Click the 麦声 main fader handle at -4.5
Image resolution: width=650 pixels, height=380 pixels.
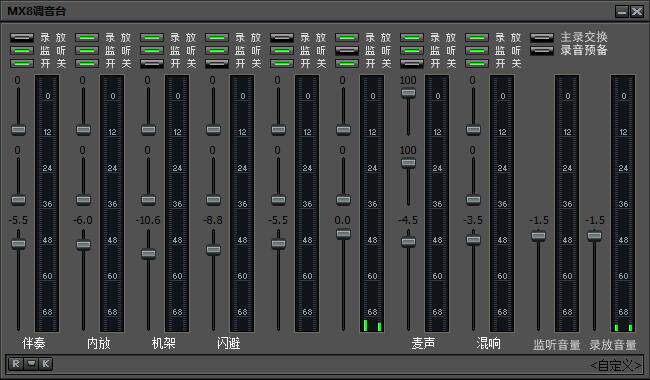click(408, 242)
